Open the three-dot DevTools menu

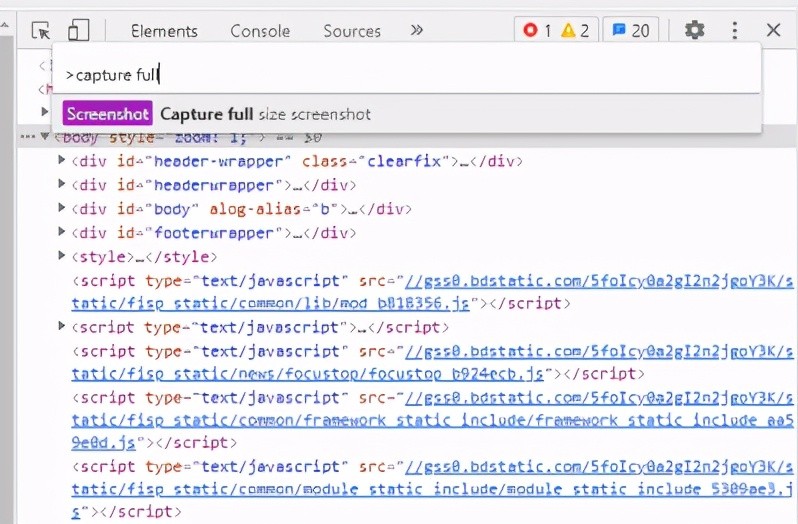tap(735, 31)
